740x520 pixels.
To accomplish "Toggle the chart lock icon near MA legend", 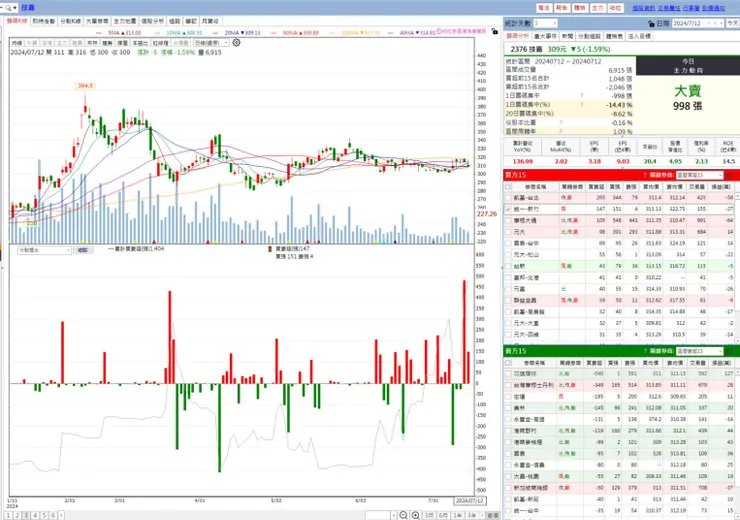I will (494, 31).
